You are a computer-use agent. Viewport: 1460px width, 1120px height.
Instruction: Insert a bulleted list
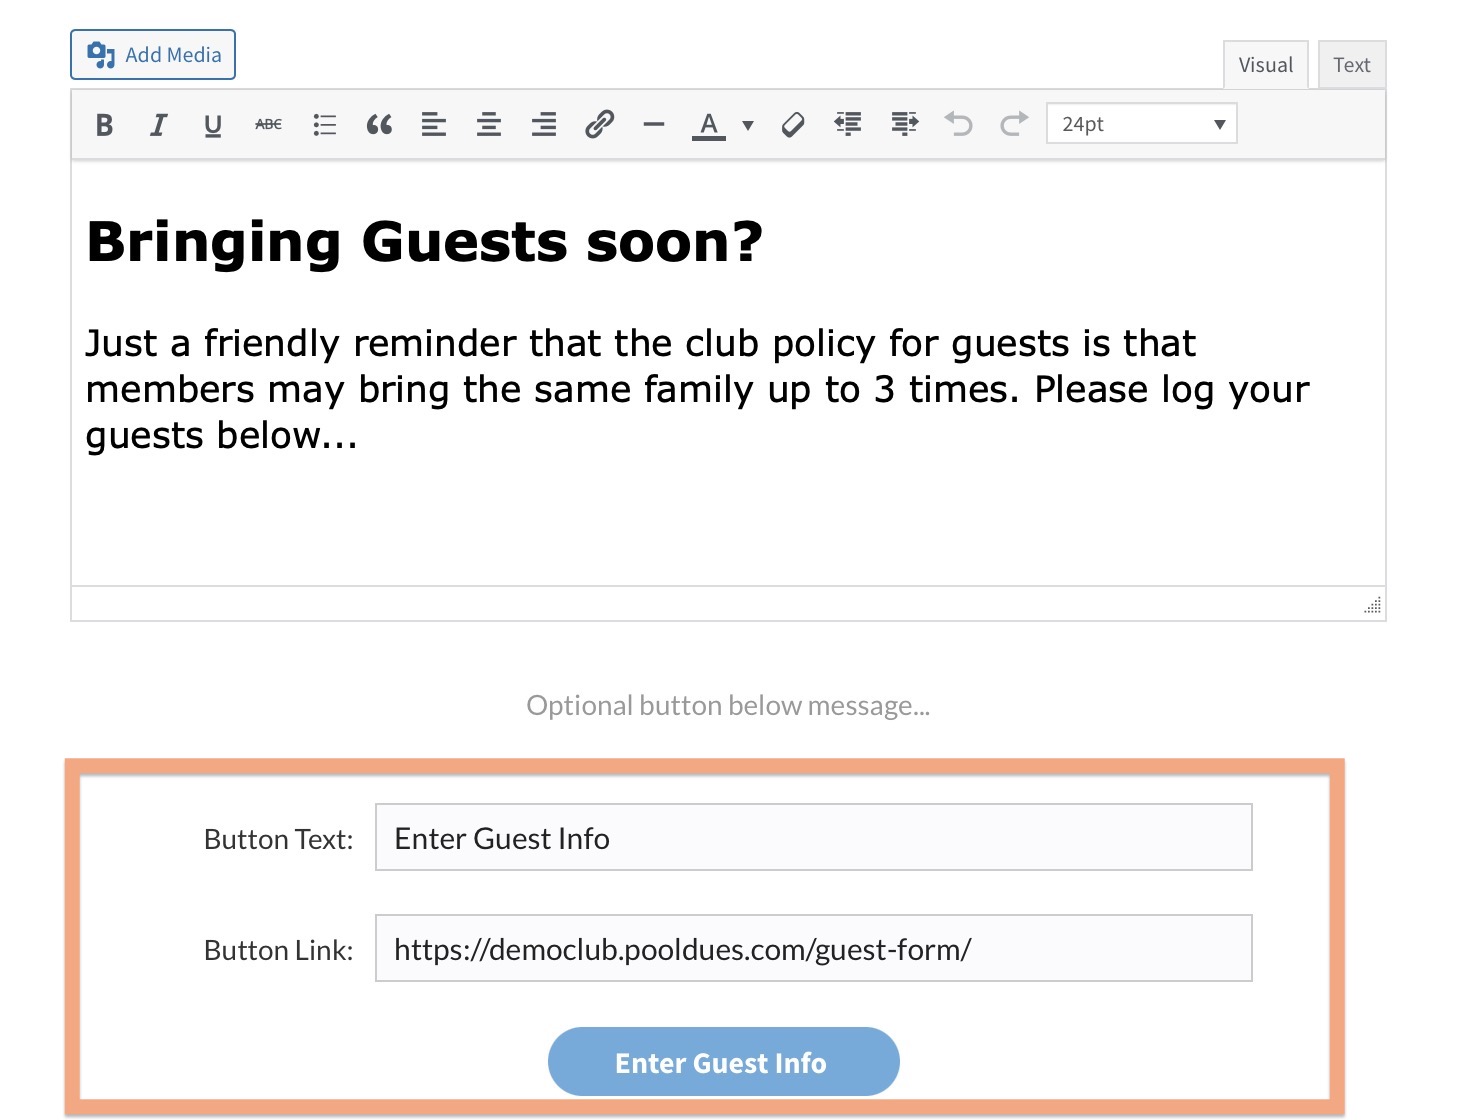click(324, 125)
